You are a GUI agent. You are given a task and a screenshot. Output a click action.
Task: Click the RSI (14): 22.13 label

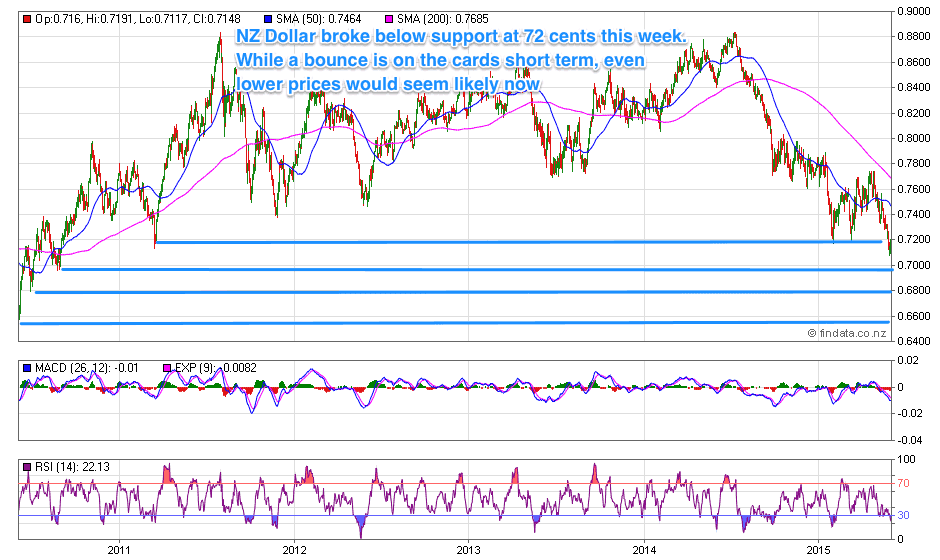(x=72, y=467)
